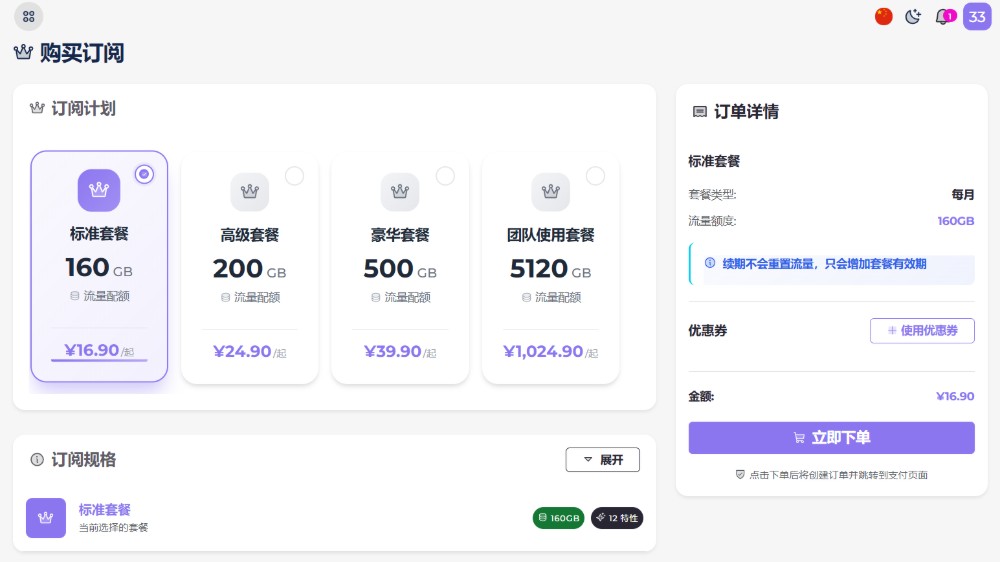The image size is (1000, 562).
Task: Click the 12 特性 badge
Action: click(617, 517)
